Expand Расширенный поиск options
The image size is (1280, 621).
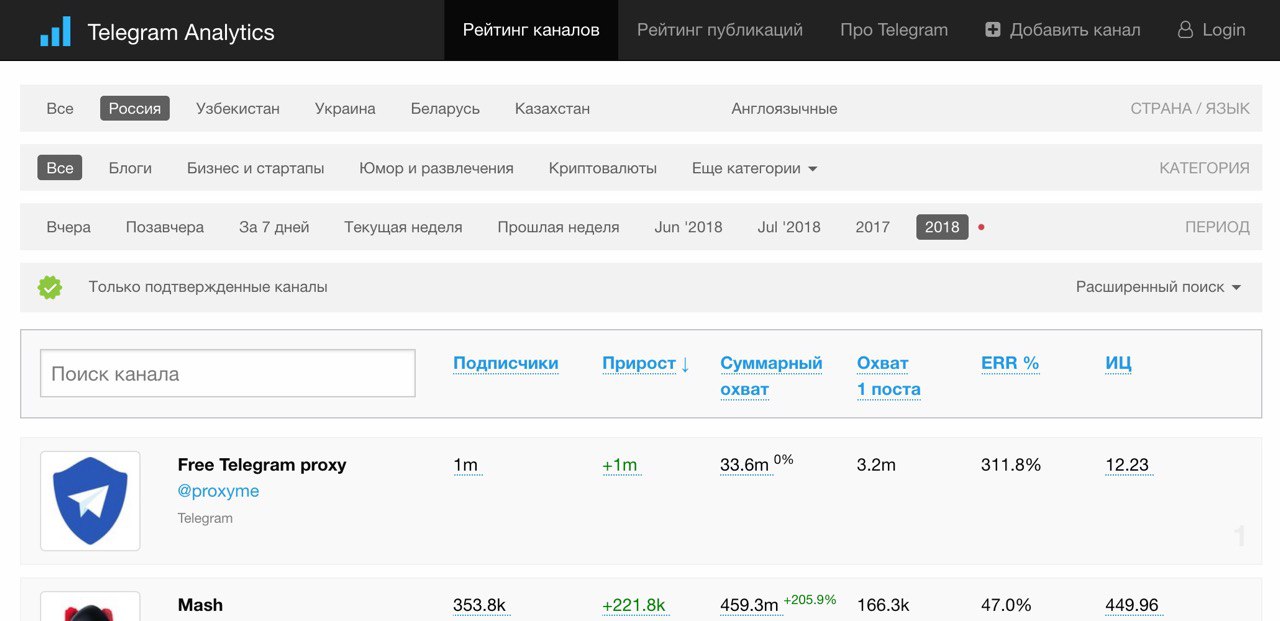tap(1159, 287)
